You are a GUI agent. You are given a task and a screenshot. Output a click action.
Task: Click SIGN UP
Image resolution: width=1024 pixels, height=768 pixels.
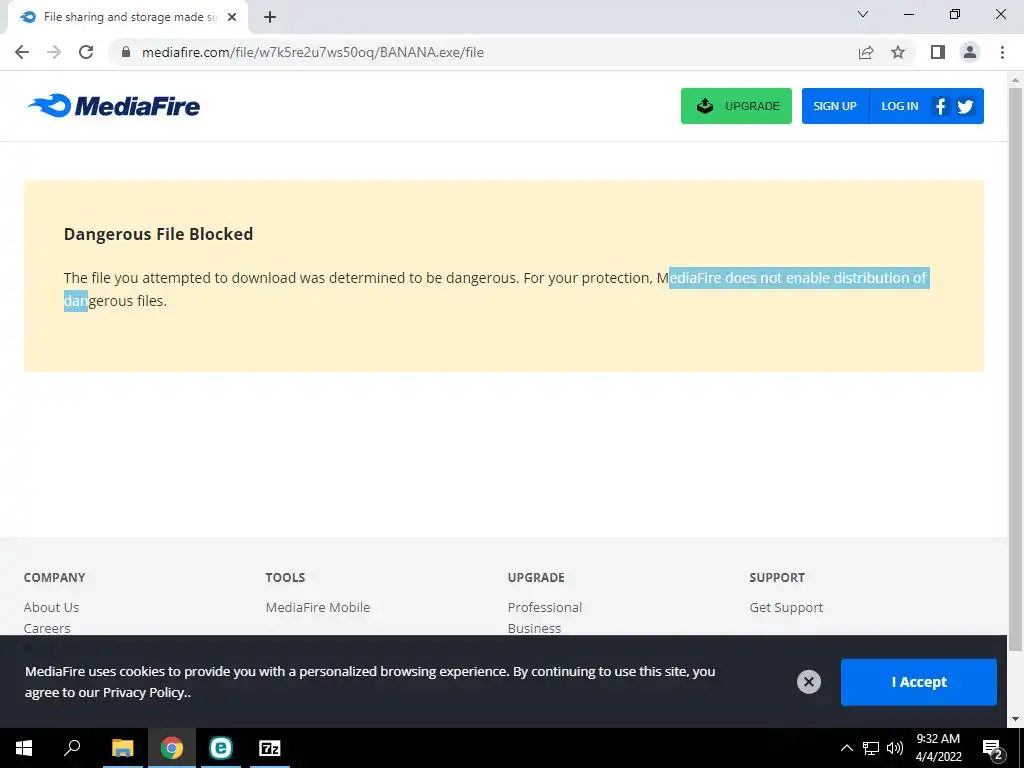click(835, 106)
